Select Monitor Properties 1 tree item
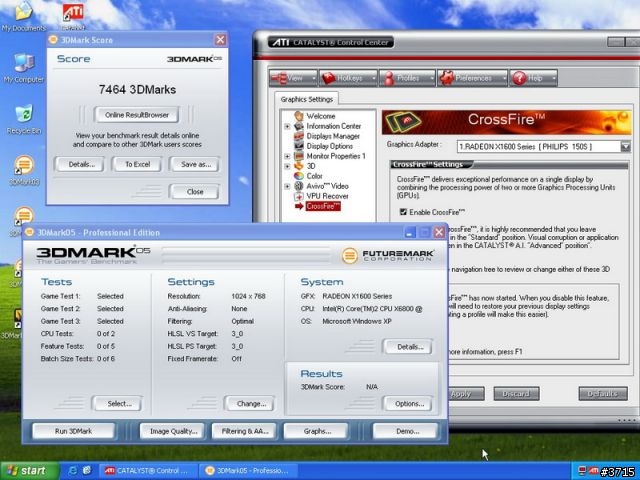 pyautogui.click(x=336, y=156)
